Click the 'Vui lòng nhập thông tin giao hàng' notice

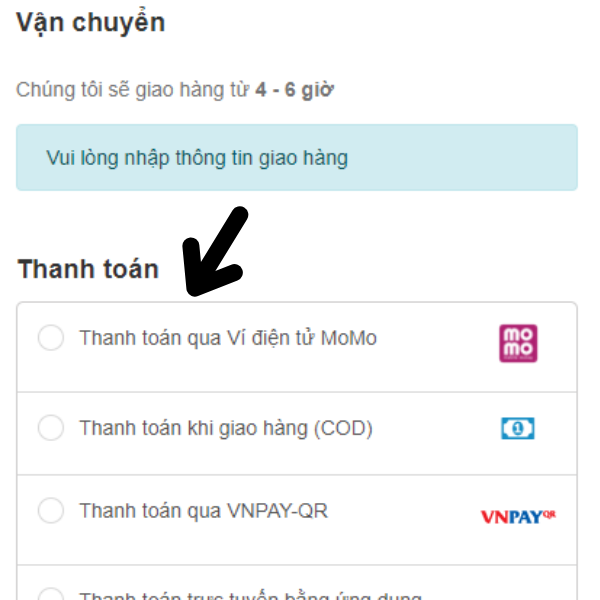[197, 157]
